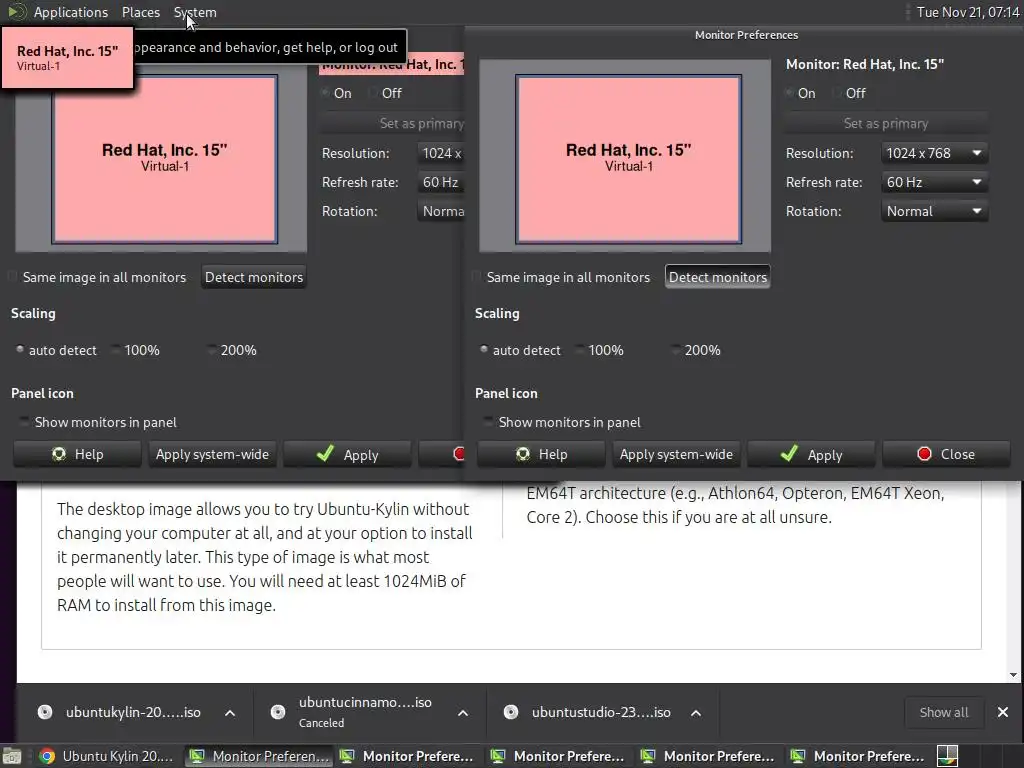Viewport: 1024px width, 768px height.
Task: Switch to Chrome Ubuntu Kylin taskbar entry
Action: [107, 756]
